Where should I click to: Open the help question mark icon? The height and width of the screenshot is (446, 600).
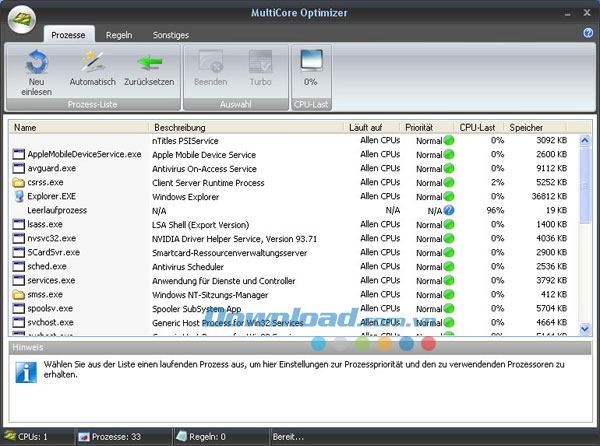[588, 33]
